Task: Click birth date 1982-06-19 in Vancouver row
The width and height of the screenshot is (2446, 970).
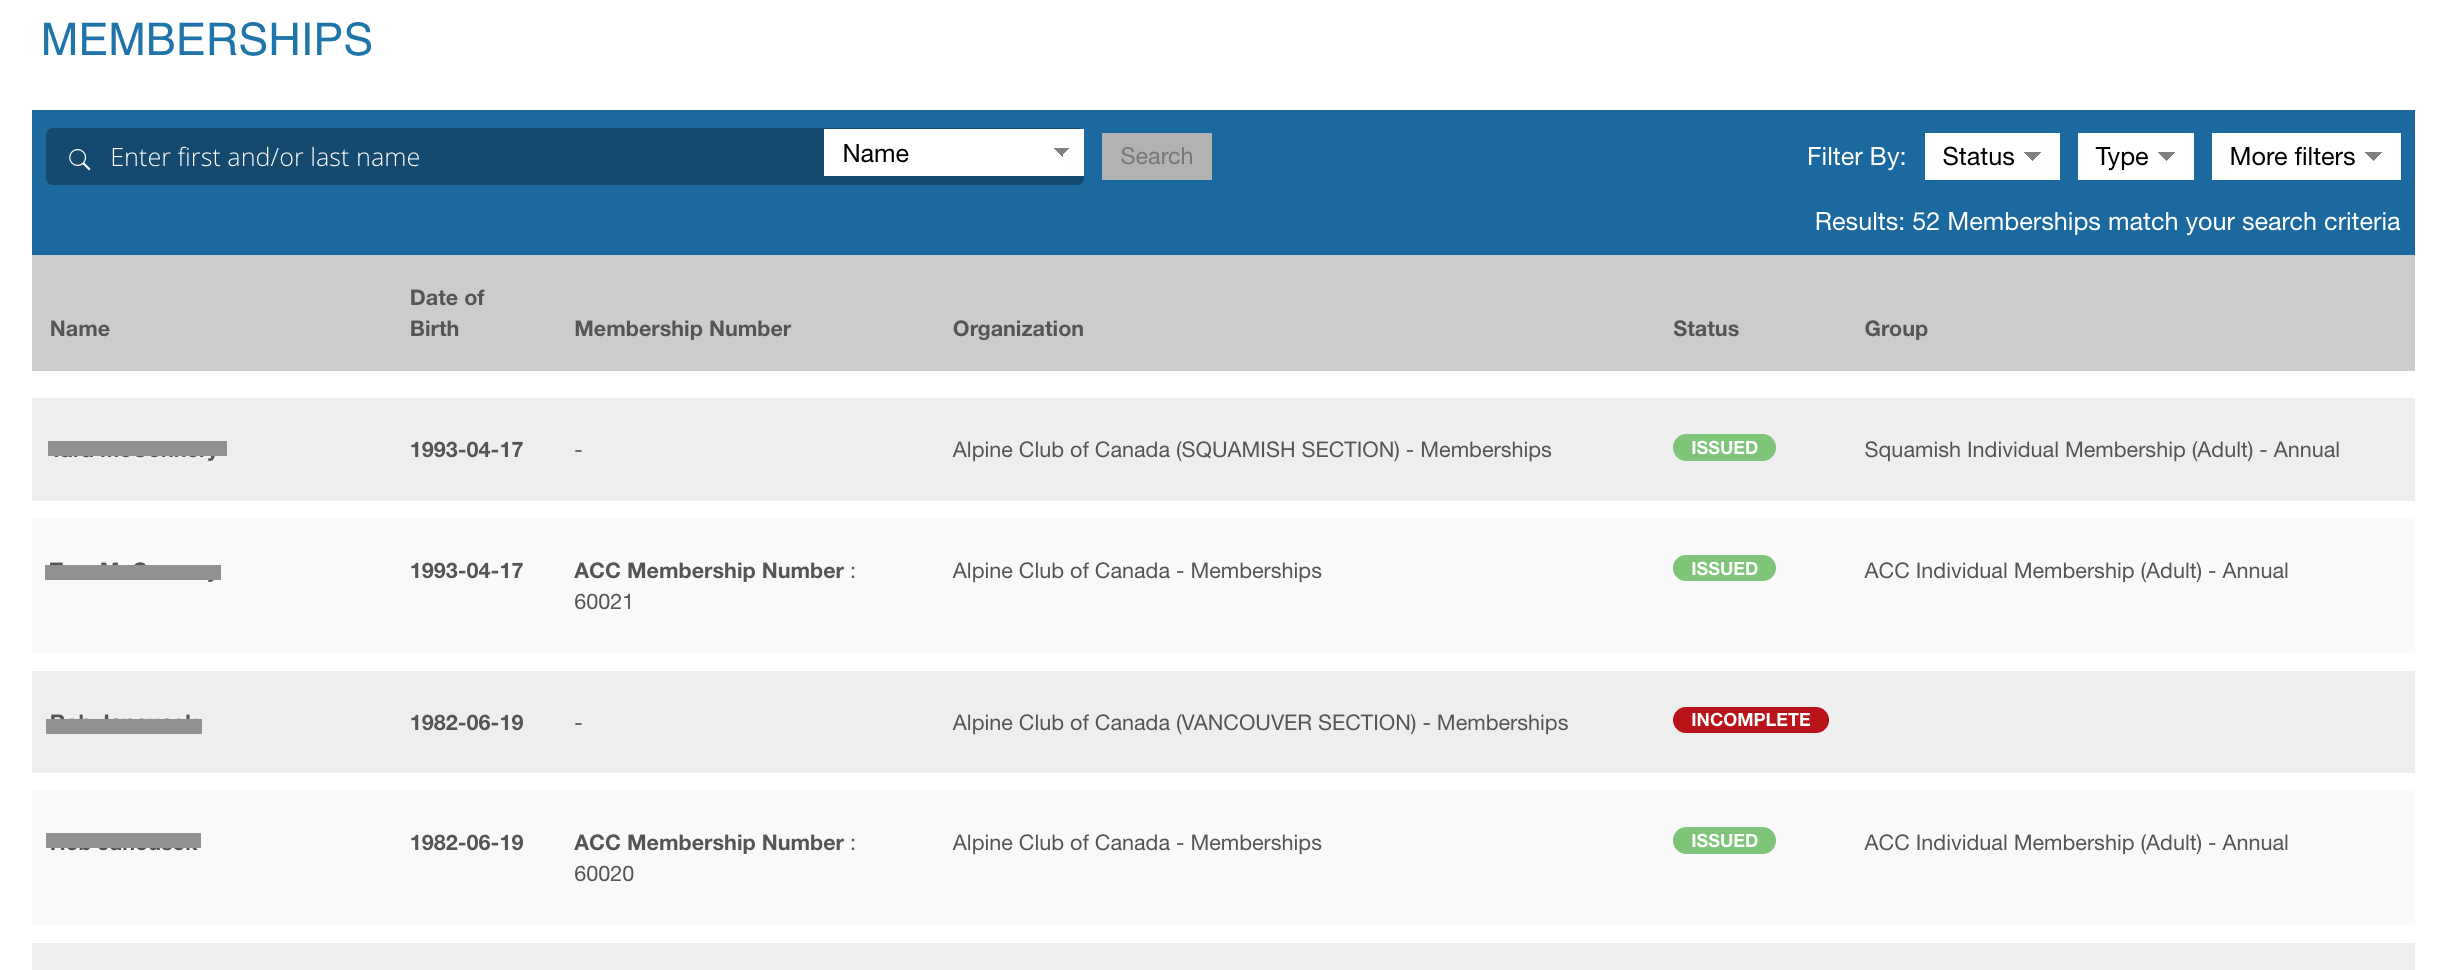Action: 467,723
